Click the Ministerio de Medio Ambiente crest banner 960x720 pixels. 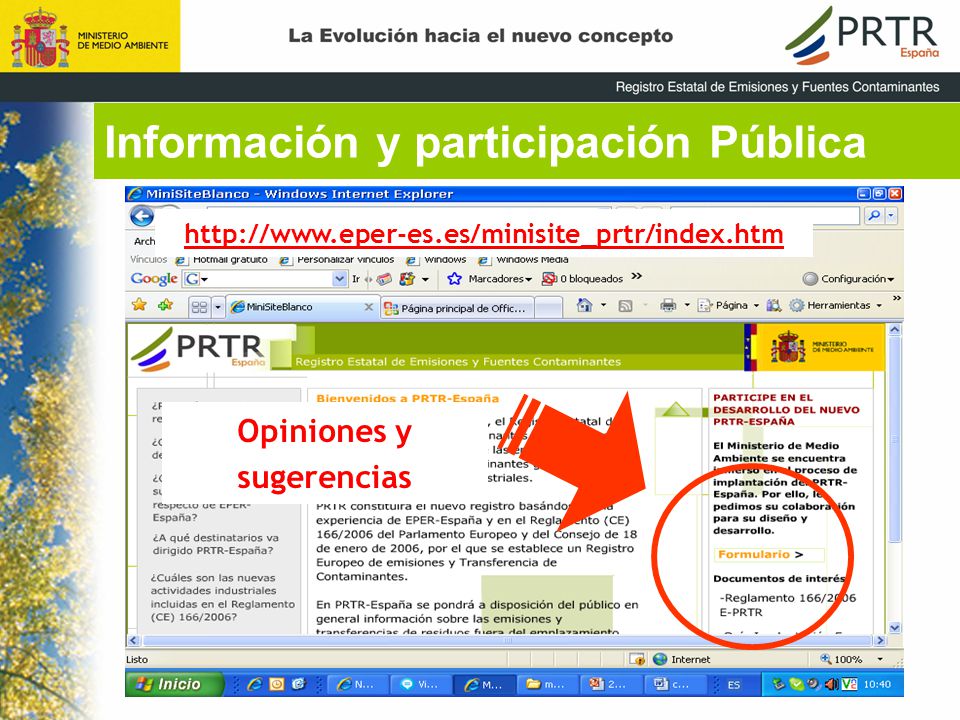[818, 348]
